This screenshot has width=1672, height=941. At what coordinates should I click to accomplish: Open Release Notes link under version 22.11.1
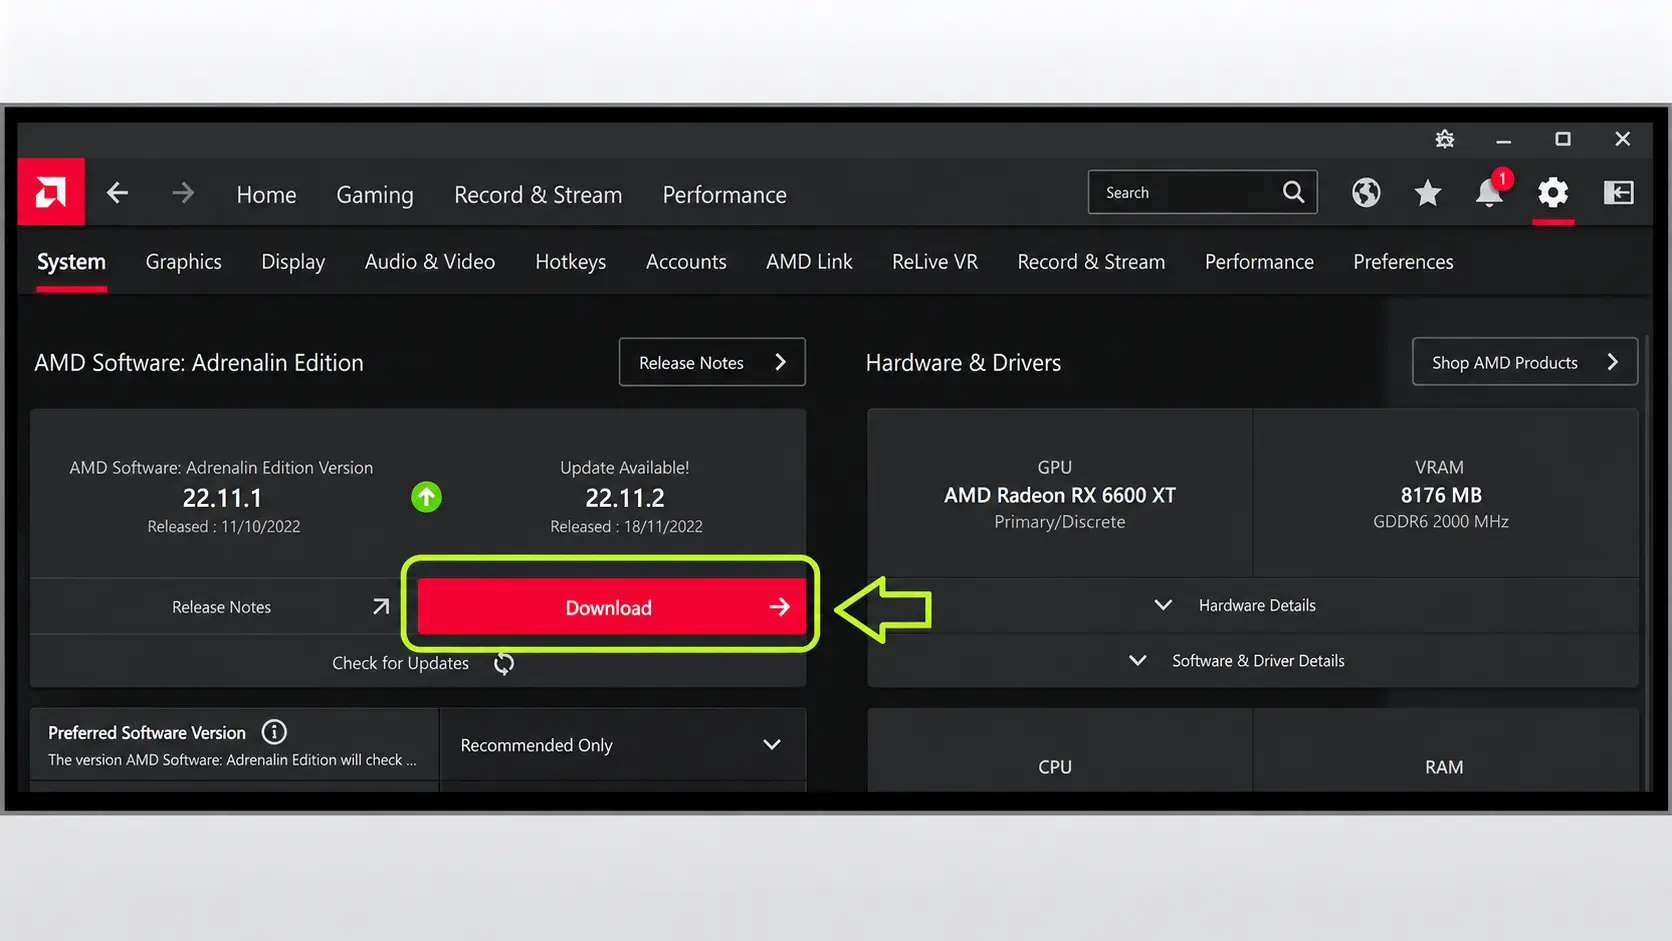pos(221,607)
